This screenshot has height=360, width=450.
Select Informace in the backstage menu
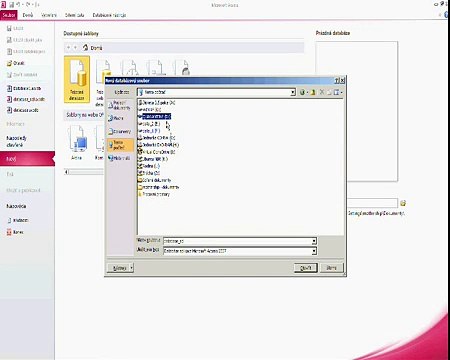pyautogui.click(x=15, y=124)
